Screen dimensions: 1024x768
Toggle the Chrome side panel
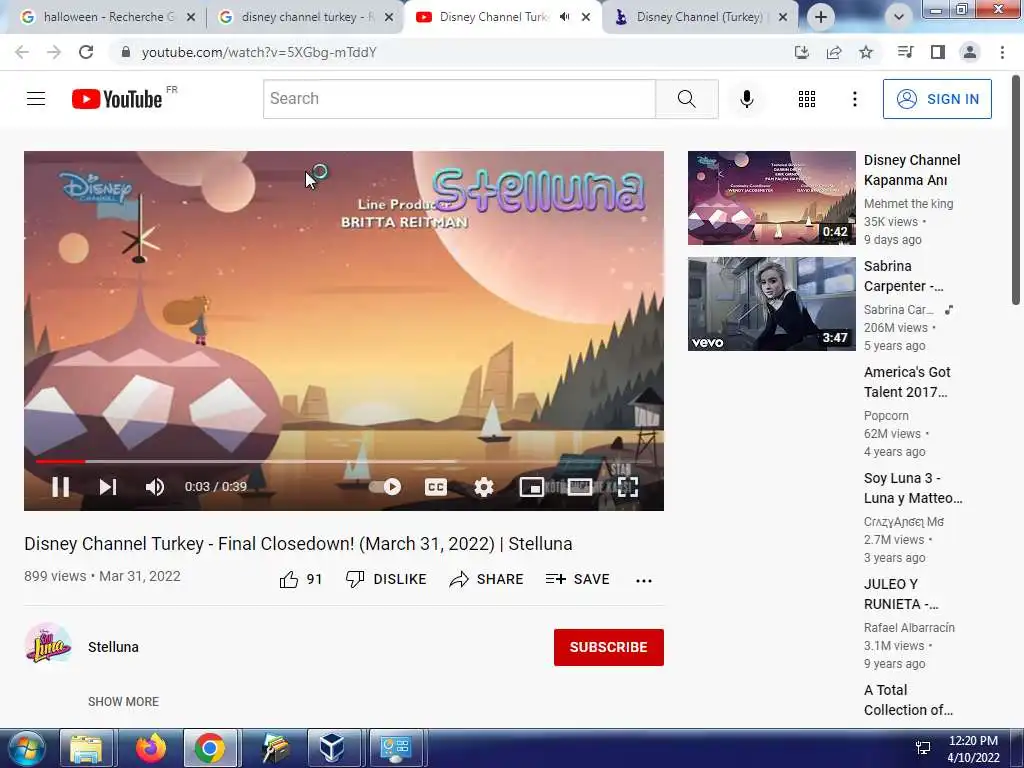point(938,52)
